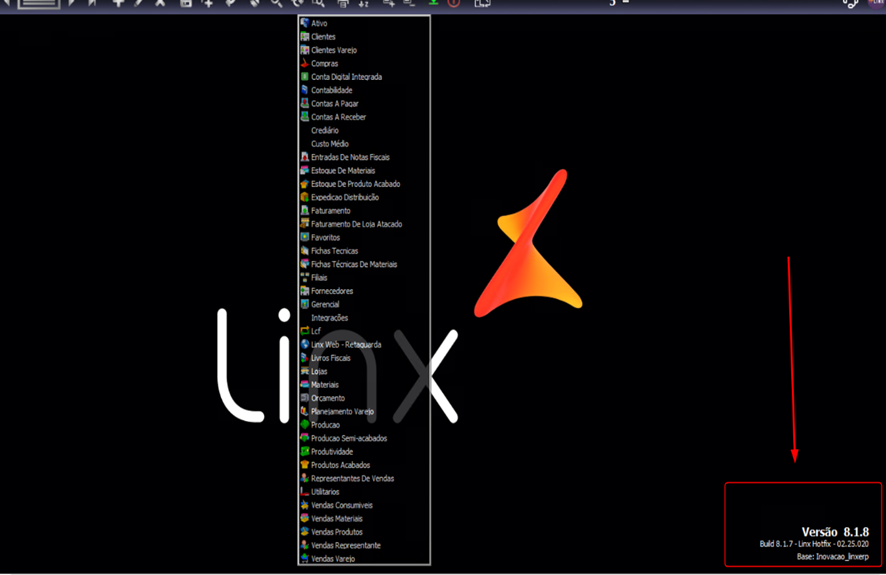The height and width of the screenshot is (575, 886).
Task: Open Vendas Varejo
Action: (333, 559)
